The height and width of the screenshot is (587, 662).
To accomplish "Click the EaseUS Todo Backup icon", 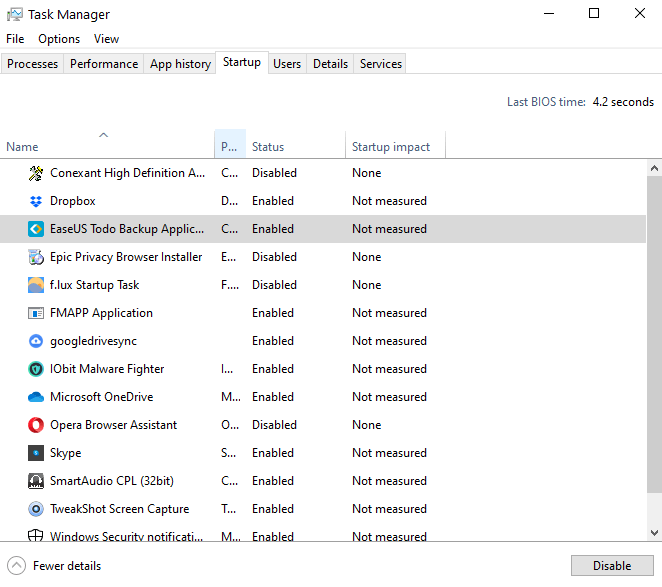I will 36,229.
